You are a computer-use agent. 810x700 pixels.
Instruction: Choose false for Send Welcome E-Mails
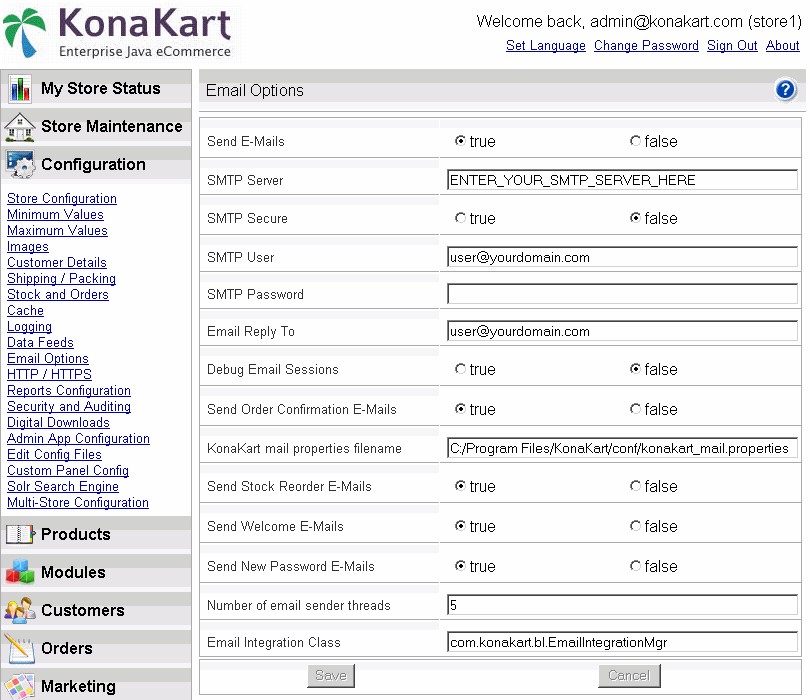635,525
